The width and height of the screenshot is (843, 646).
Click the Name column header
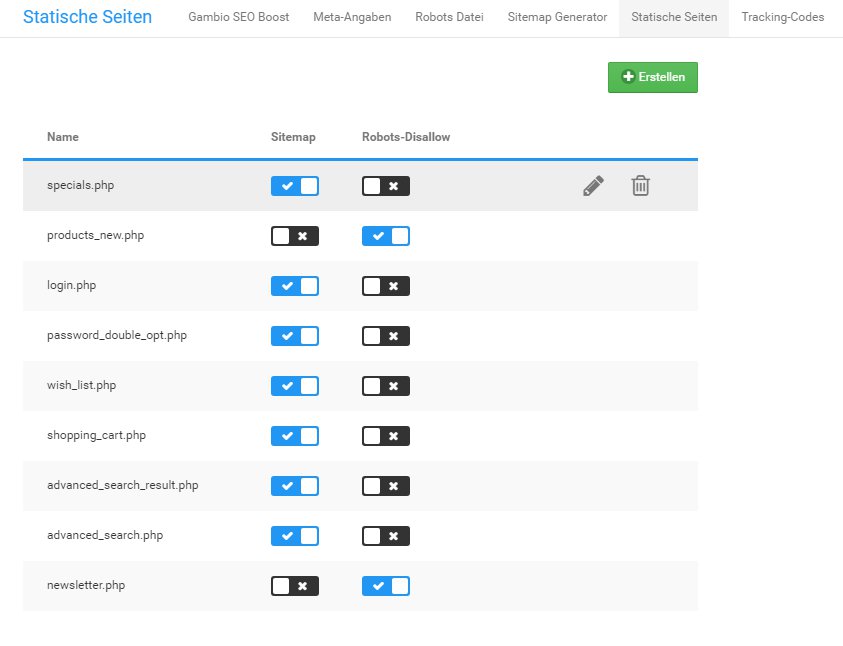click(x=62, y=137)
